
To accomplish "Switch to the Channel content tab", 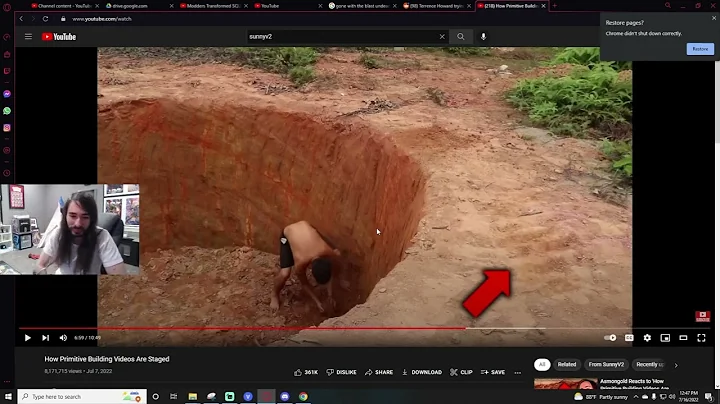I will (62, 6).
